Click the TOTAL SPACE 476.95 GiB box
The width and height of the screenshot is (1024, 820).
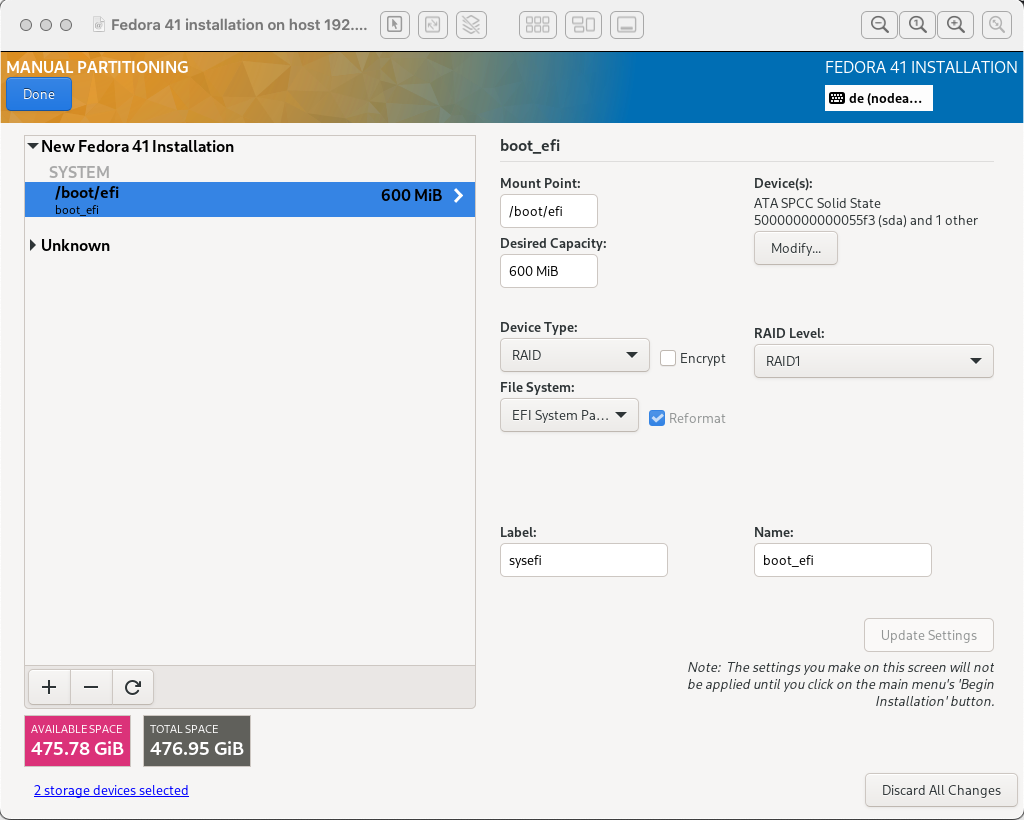[x=197, y=741]
